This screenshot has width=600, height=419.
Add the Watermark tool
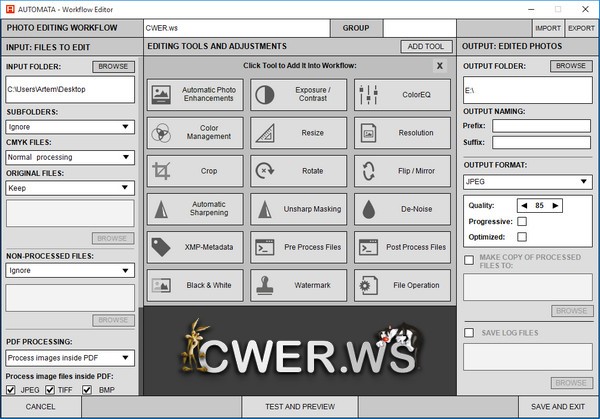pos(298,285)
